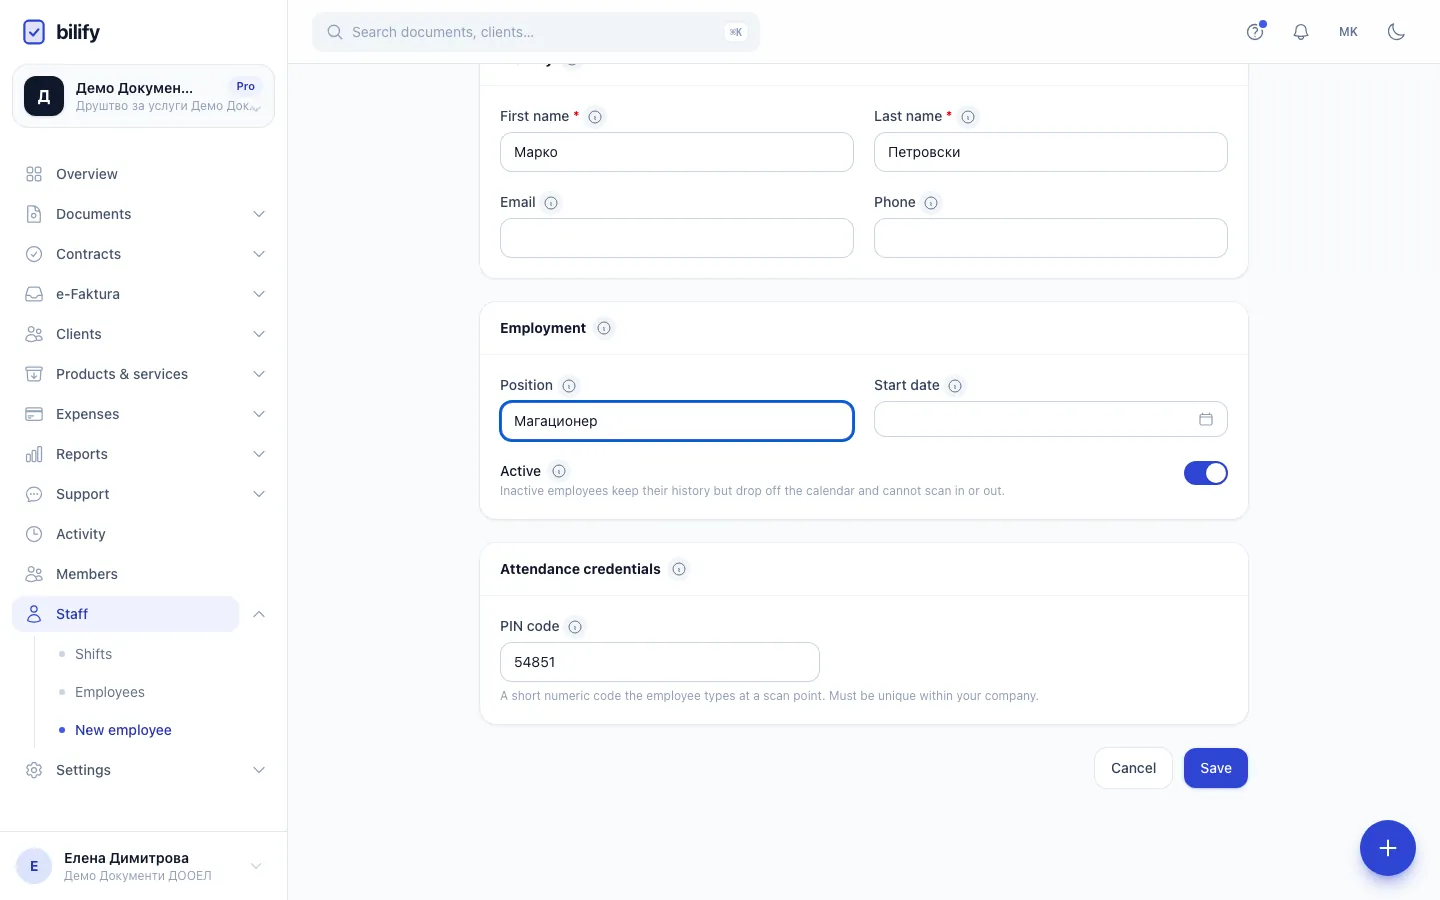Toggle the Active employee switch off

click(1206, 473)
